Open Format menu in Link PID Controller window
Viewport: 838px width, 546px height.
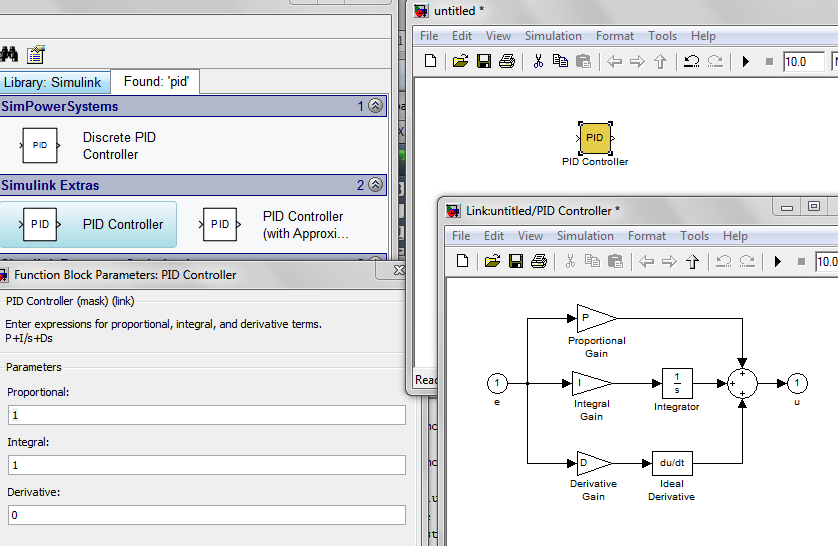[647, 236]
